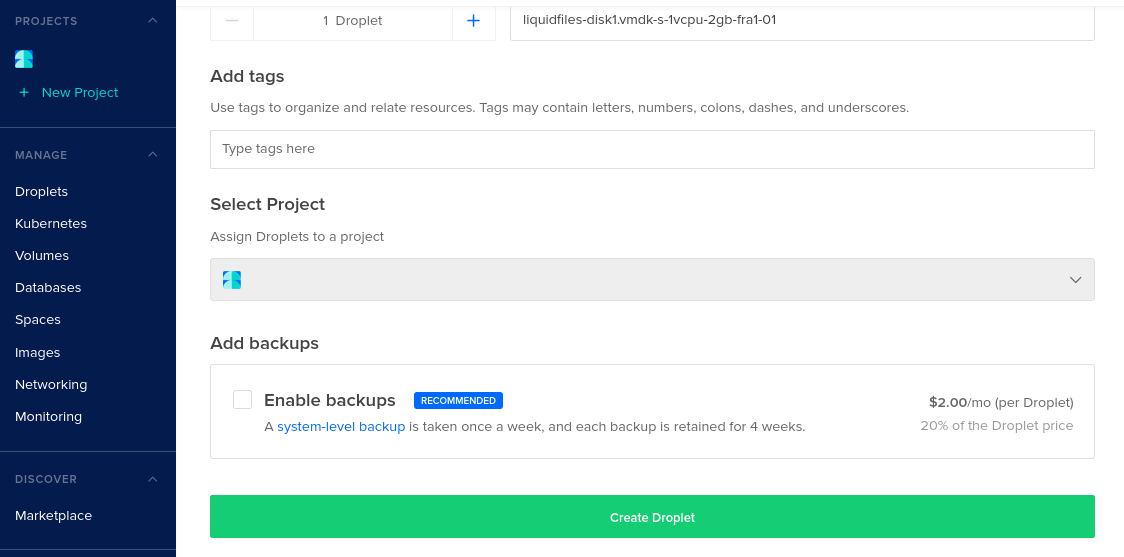Open Monitoring in the sidebar

tap(48, 416)
